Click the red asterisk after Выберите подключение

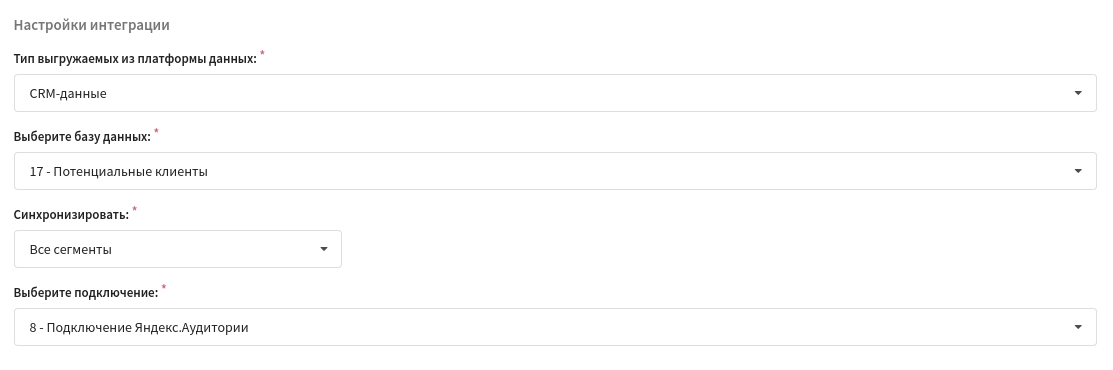tap(164, 288)
